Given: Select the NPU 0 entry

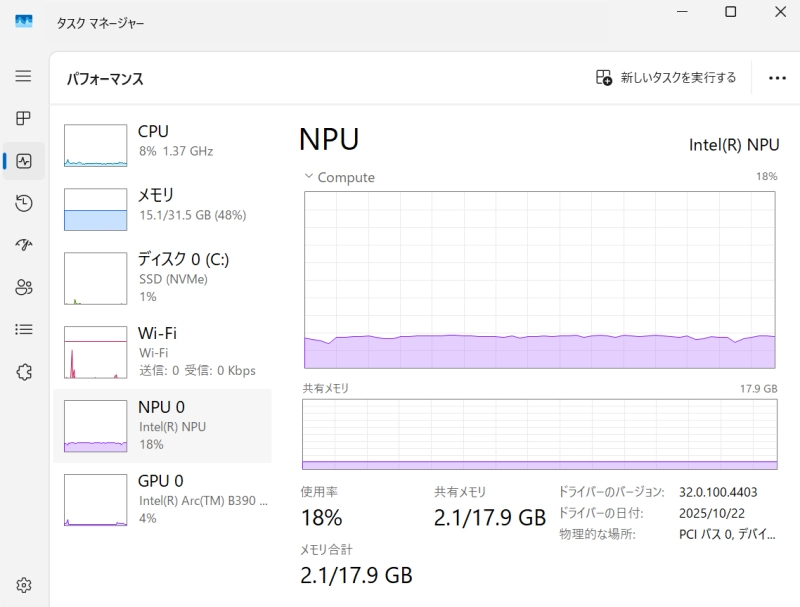Looking at the screenshot, I should [x=162, y=426].
